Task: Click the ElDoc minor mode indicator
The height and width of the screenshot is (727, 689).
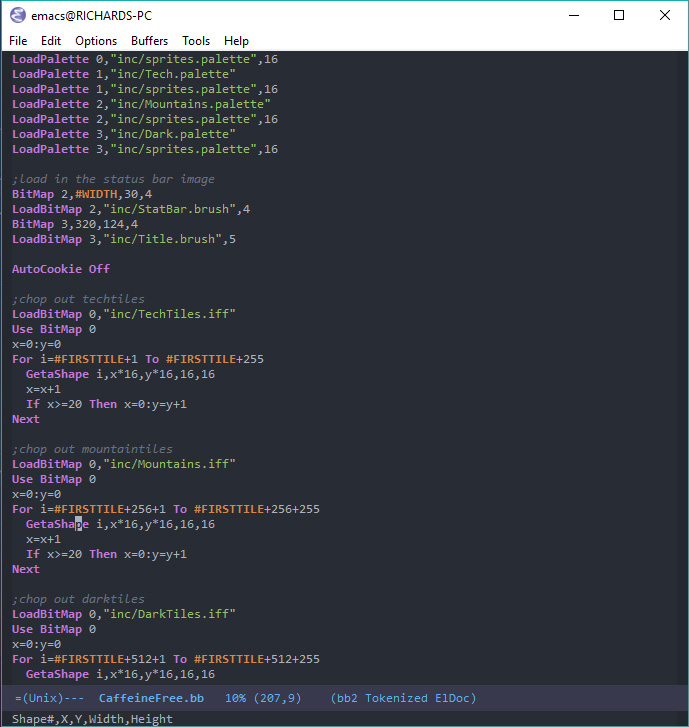Action: pos(452,698)
